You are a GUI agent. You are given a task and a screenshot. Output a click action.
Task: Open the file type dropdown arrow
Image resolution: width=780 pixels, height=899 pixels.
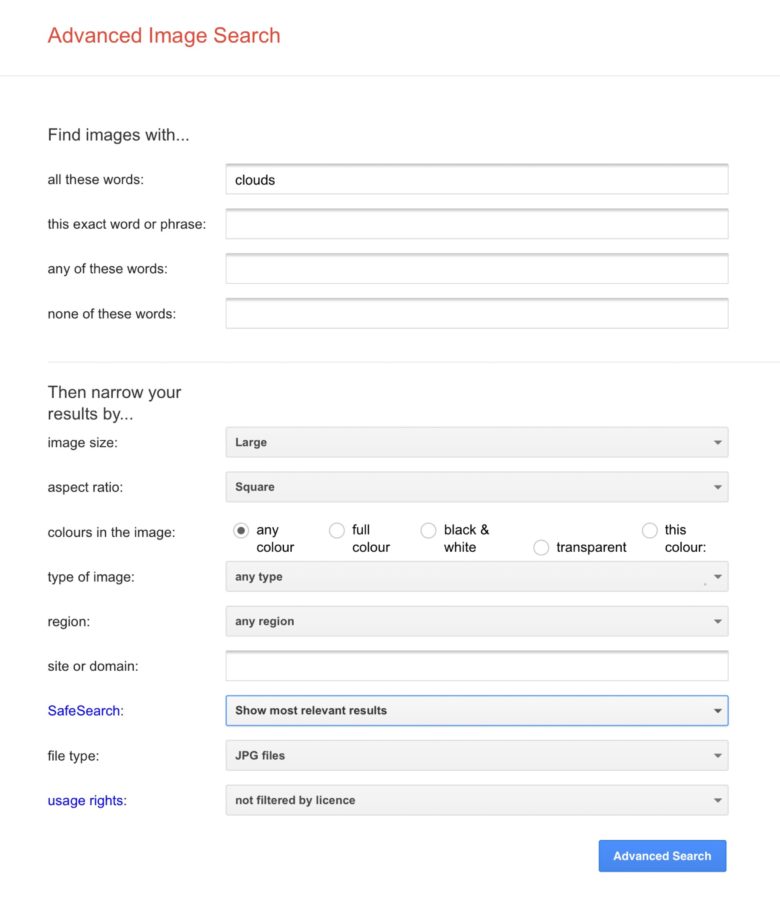717,755
